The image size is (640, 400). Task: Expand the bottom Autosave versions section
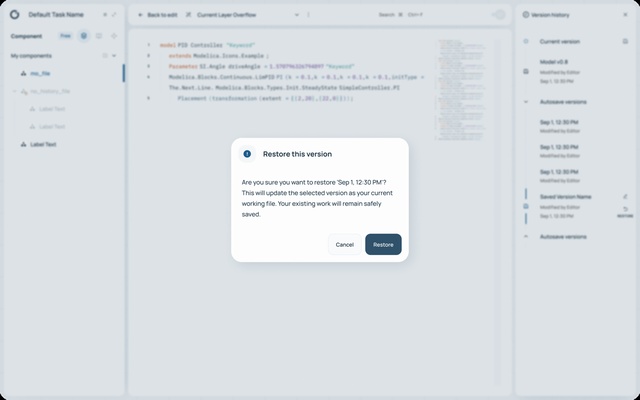click(527, 237)
